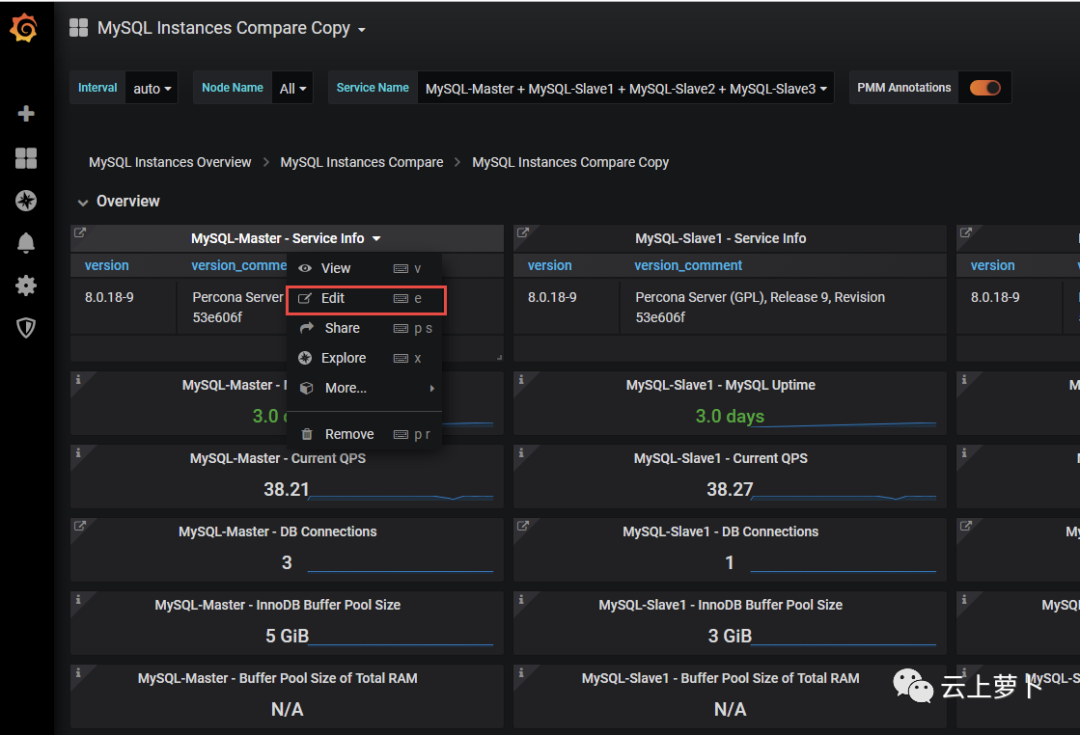Open the Alerting bell icon in sidebar
Viewport: 1080px width, 735px height.
(26, 242)
